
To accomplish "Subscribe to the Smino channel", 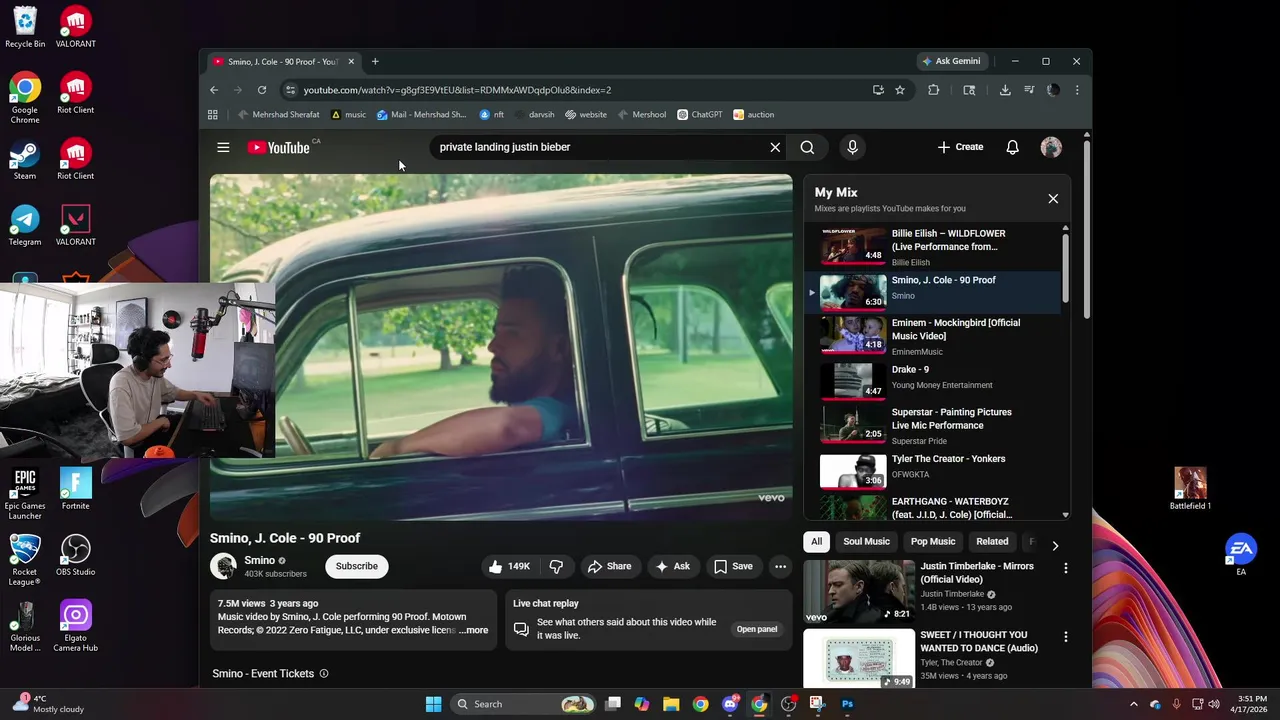I will point(356,566).
